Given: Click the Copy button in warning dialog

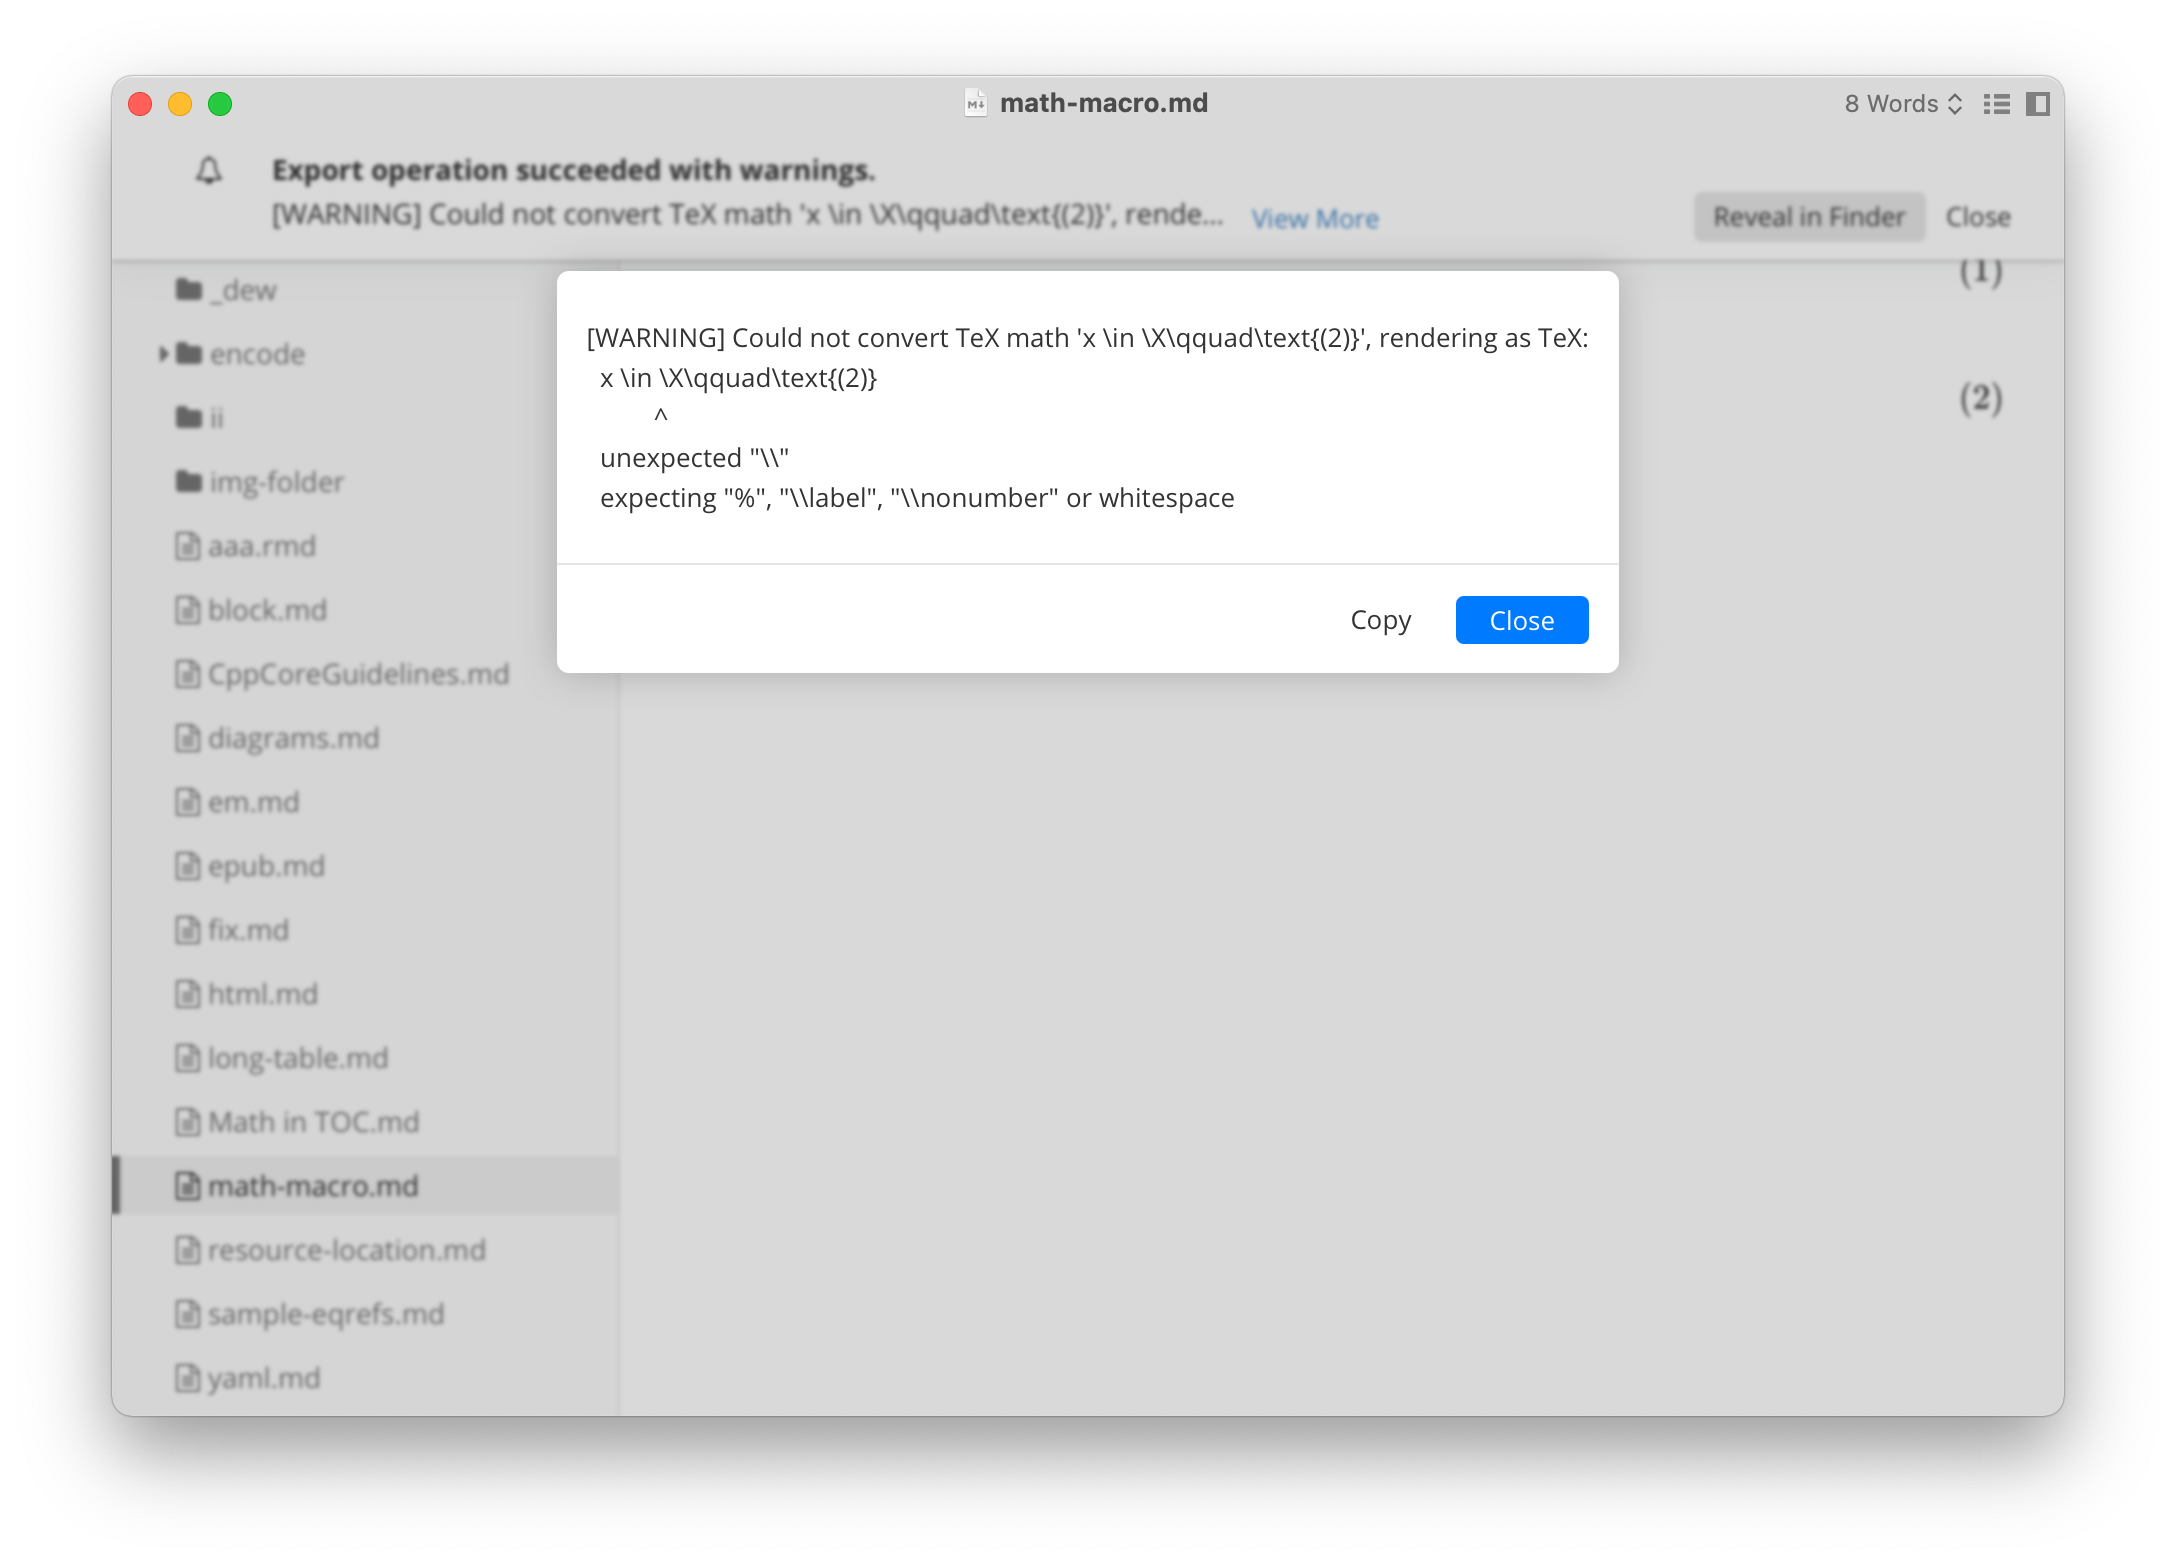Looking at the screenshot, I should (x=1380, y=620).
